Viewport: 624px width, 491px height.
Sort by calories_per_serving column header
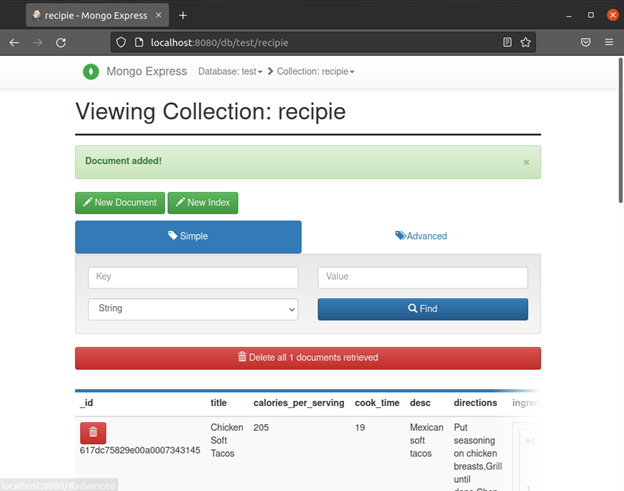(299, 403)
